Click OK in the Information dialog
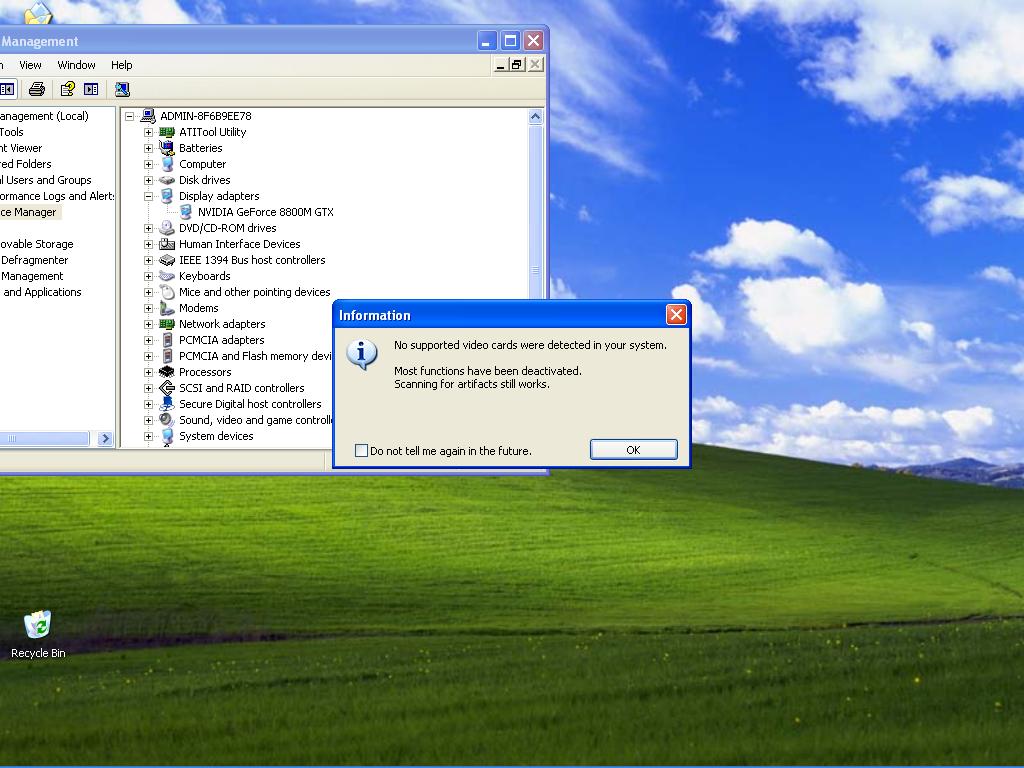 click(633, 450)
